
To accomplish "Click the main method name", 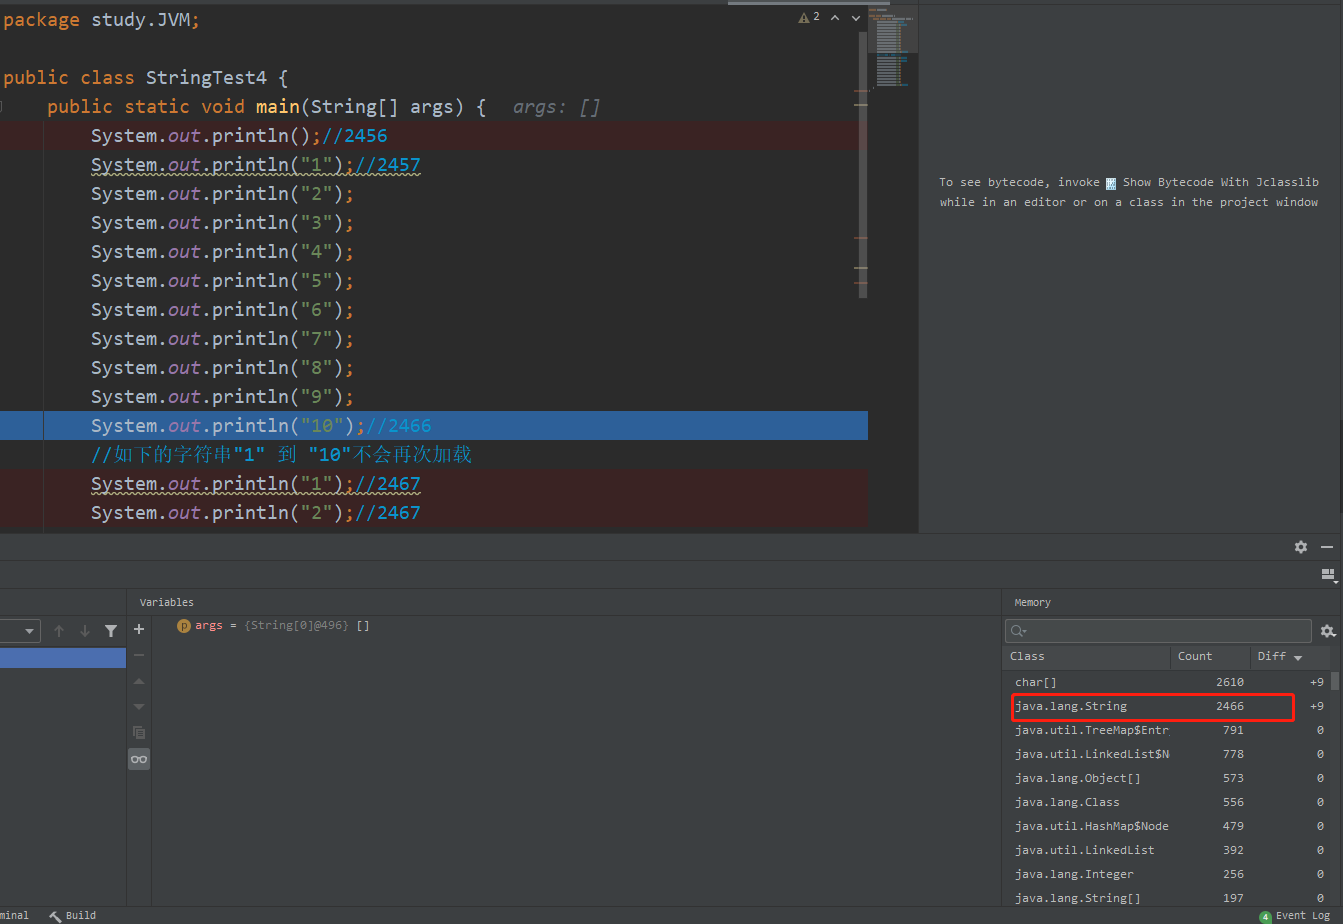I will (x=278, y=107).
